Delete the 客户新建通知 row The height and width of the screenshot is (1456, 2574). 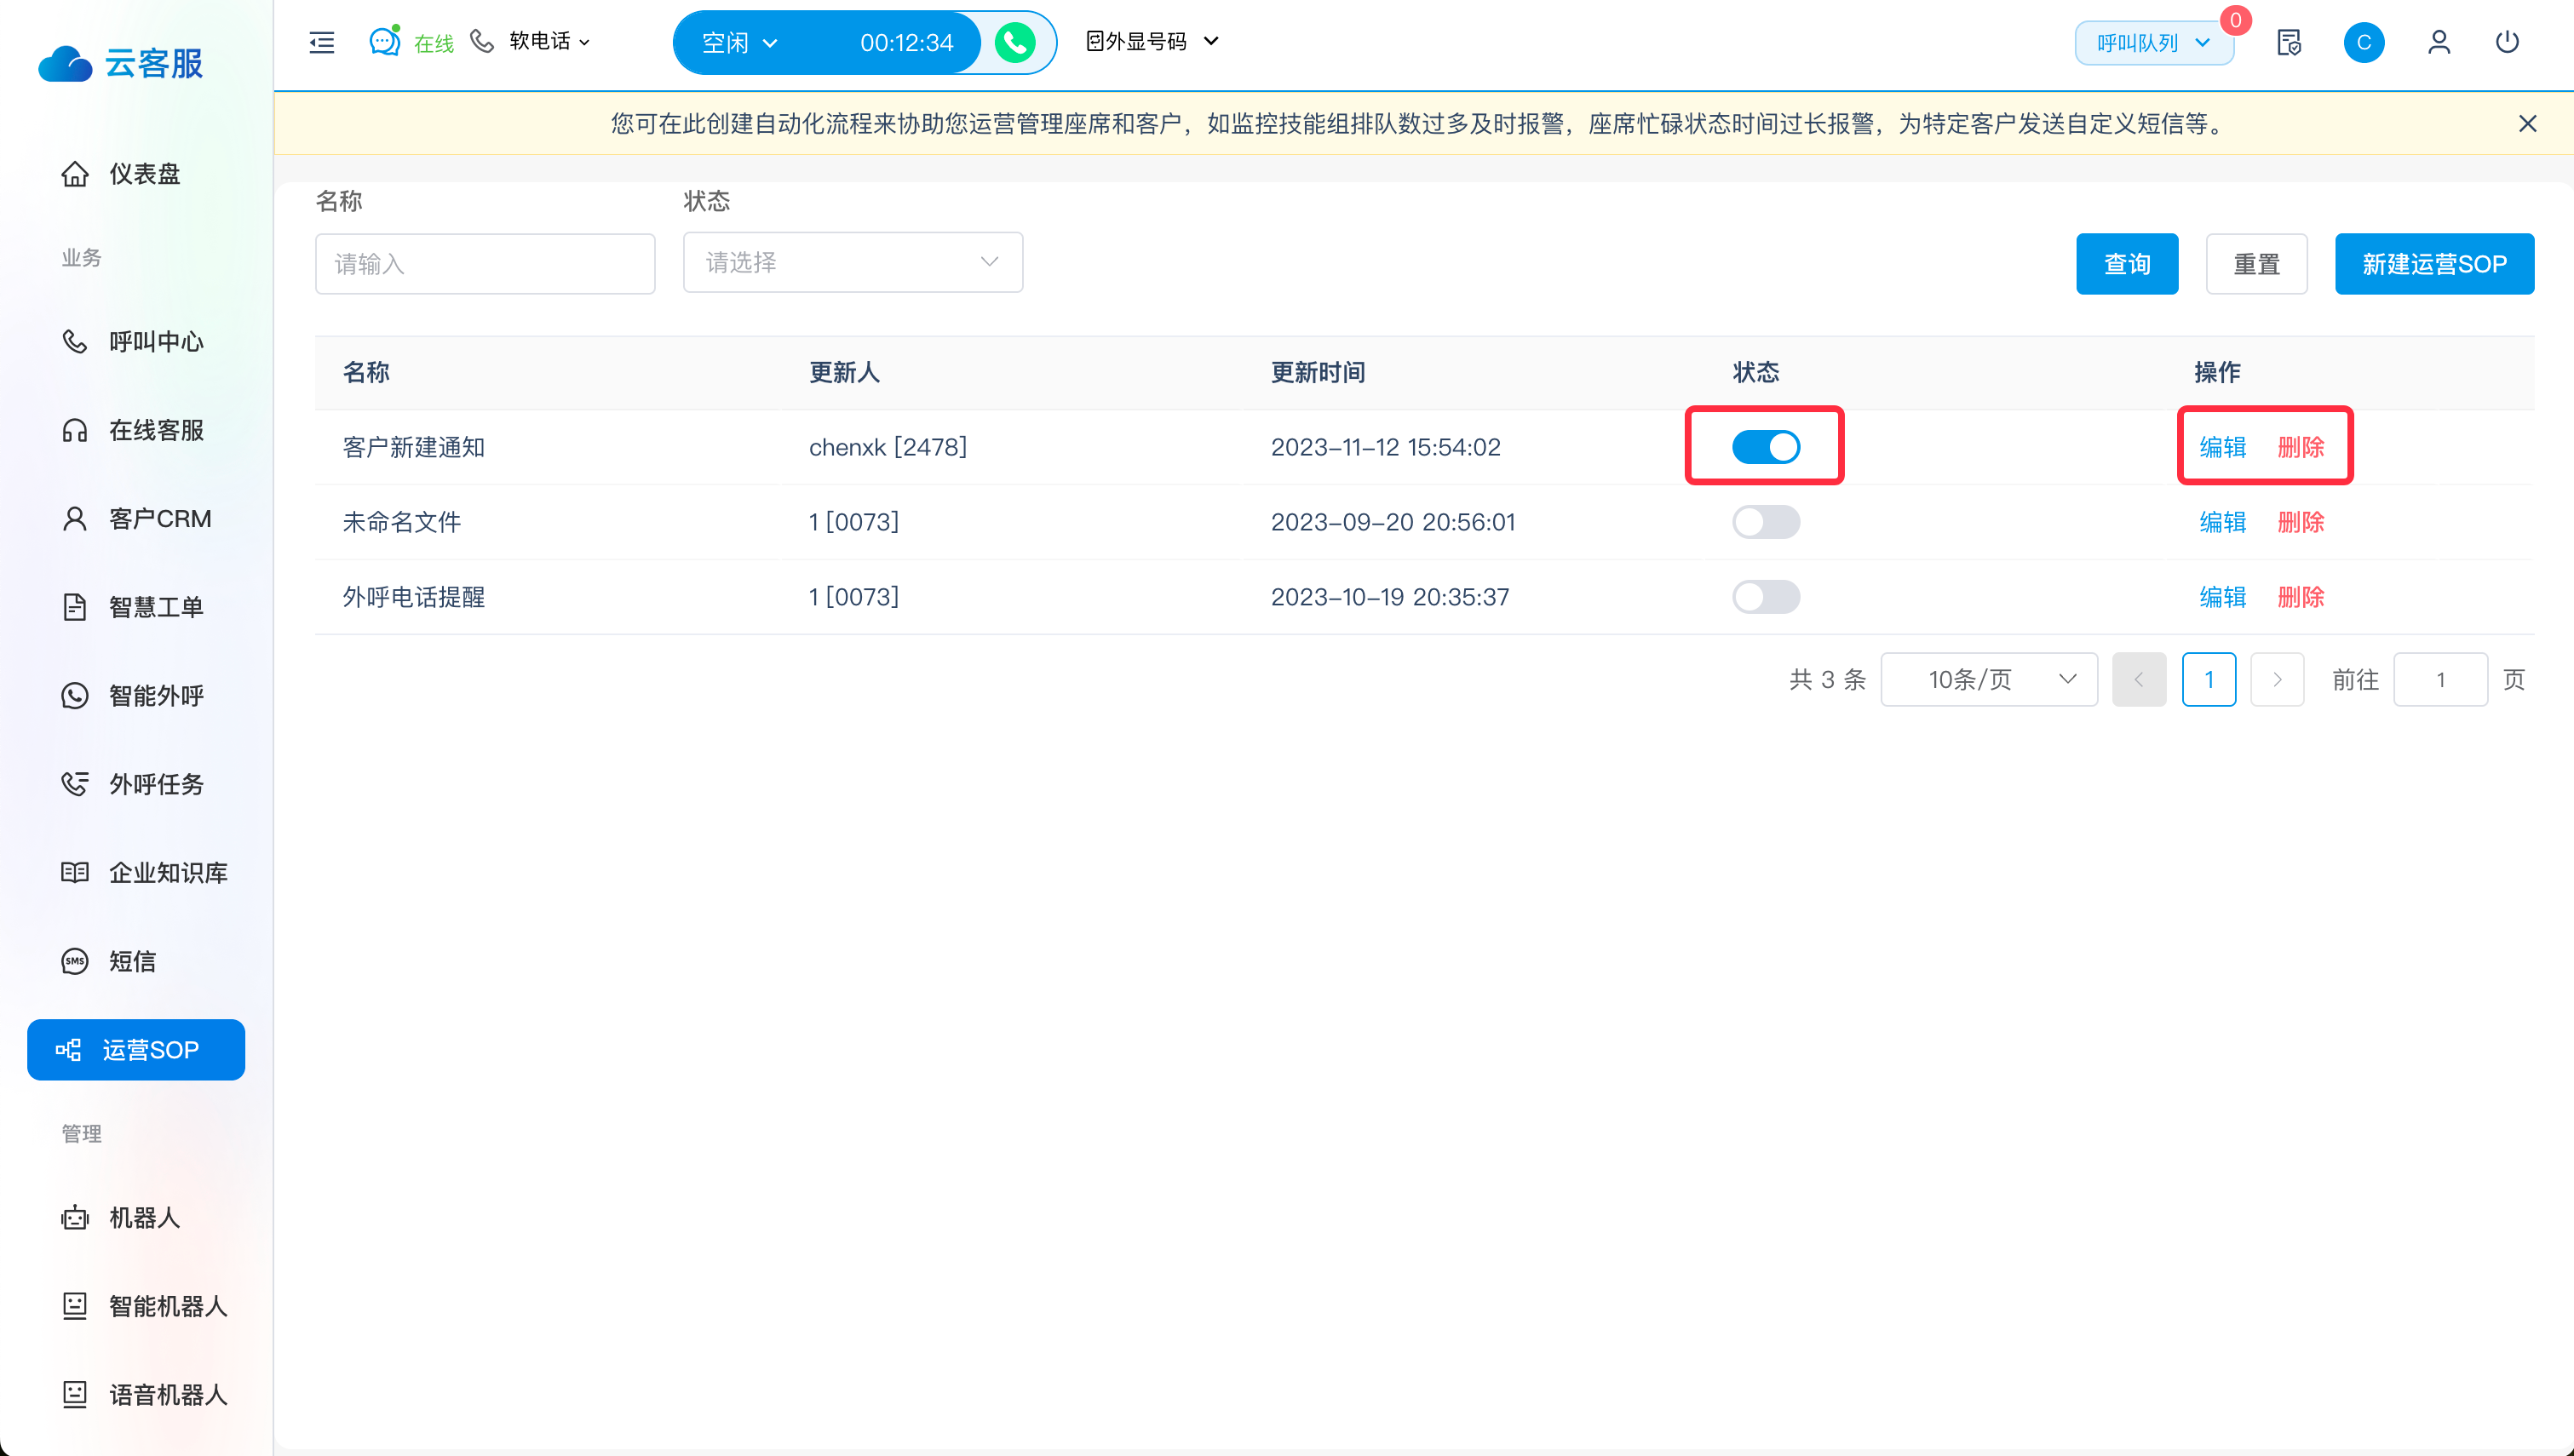coord(2300,447)
